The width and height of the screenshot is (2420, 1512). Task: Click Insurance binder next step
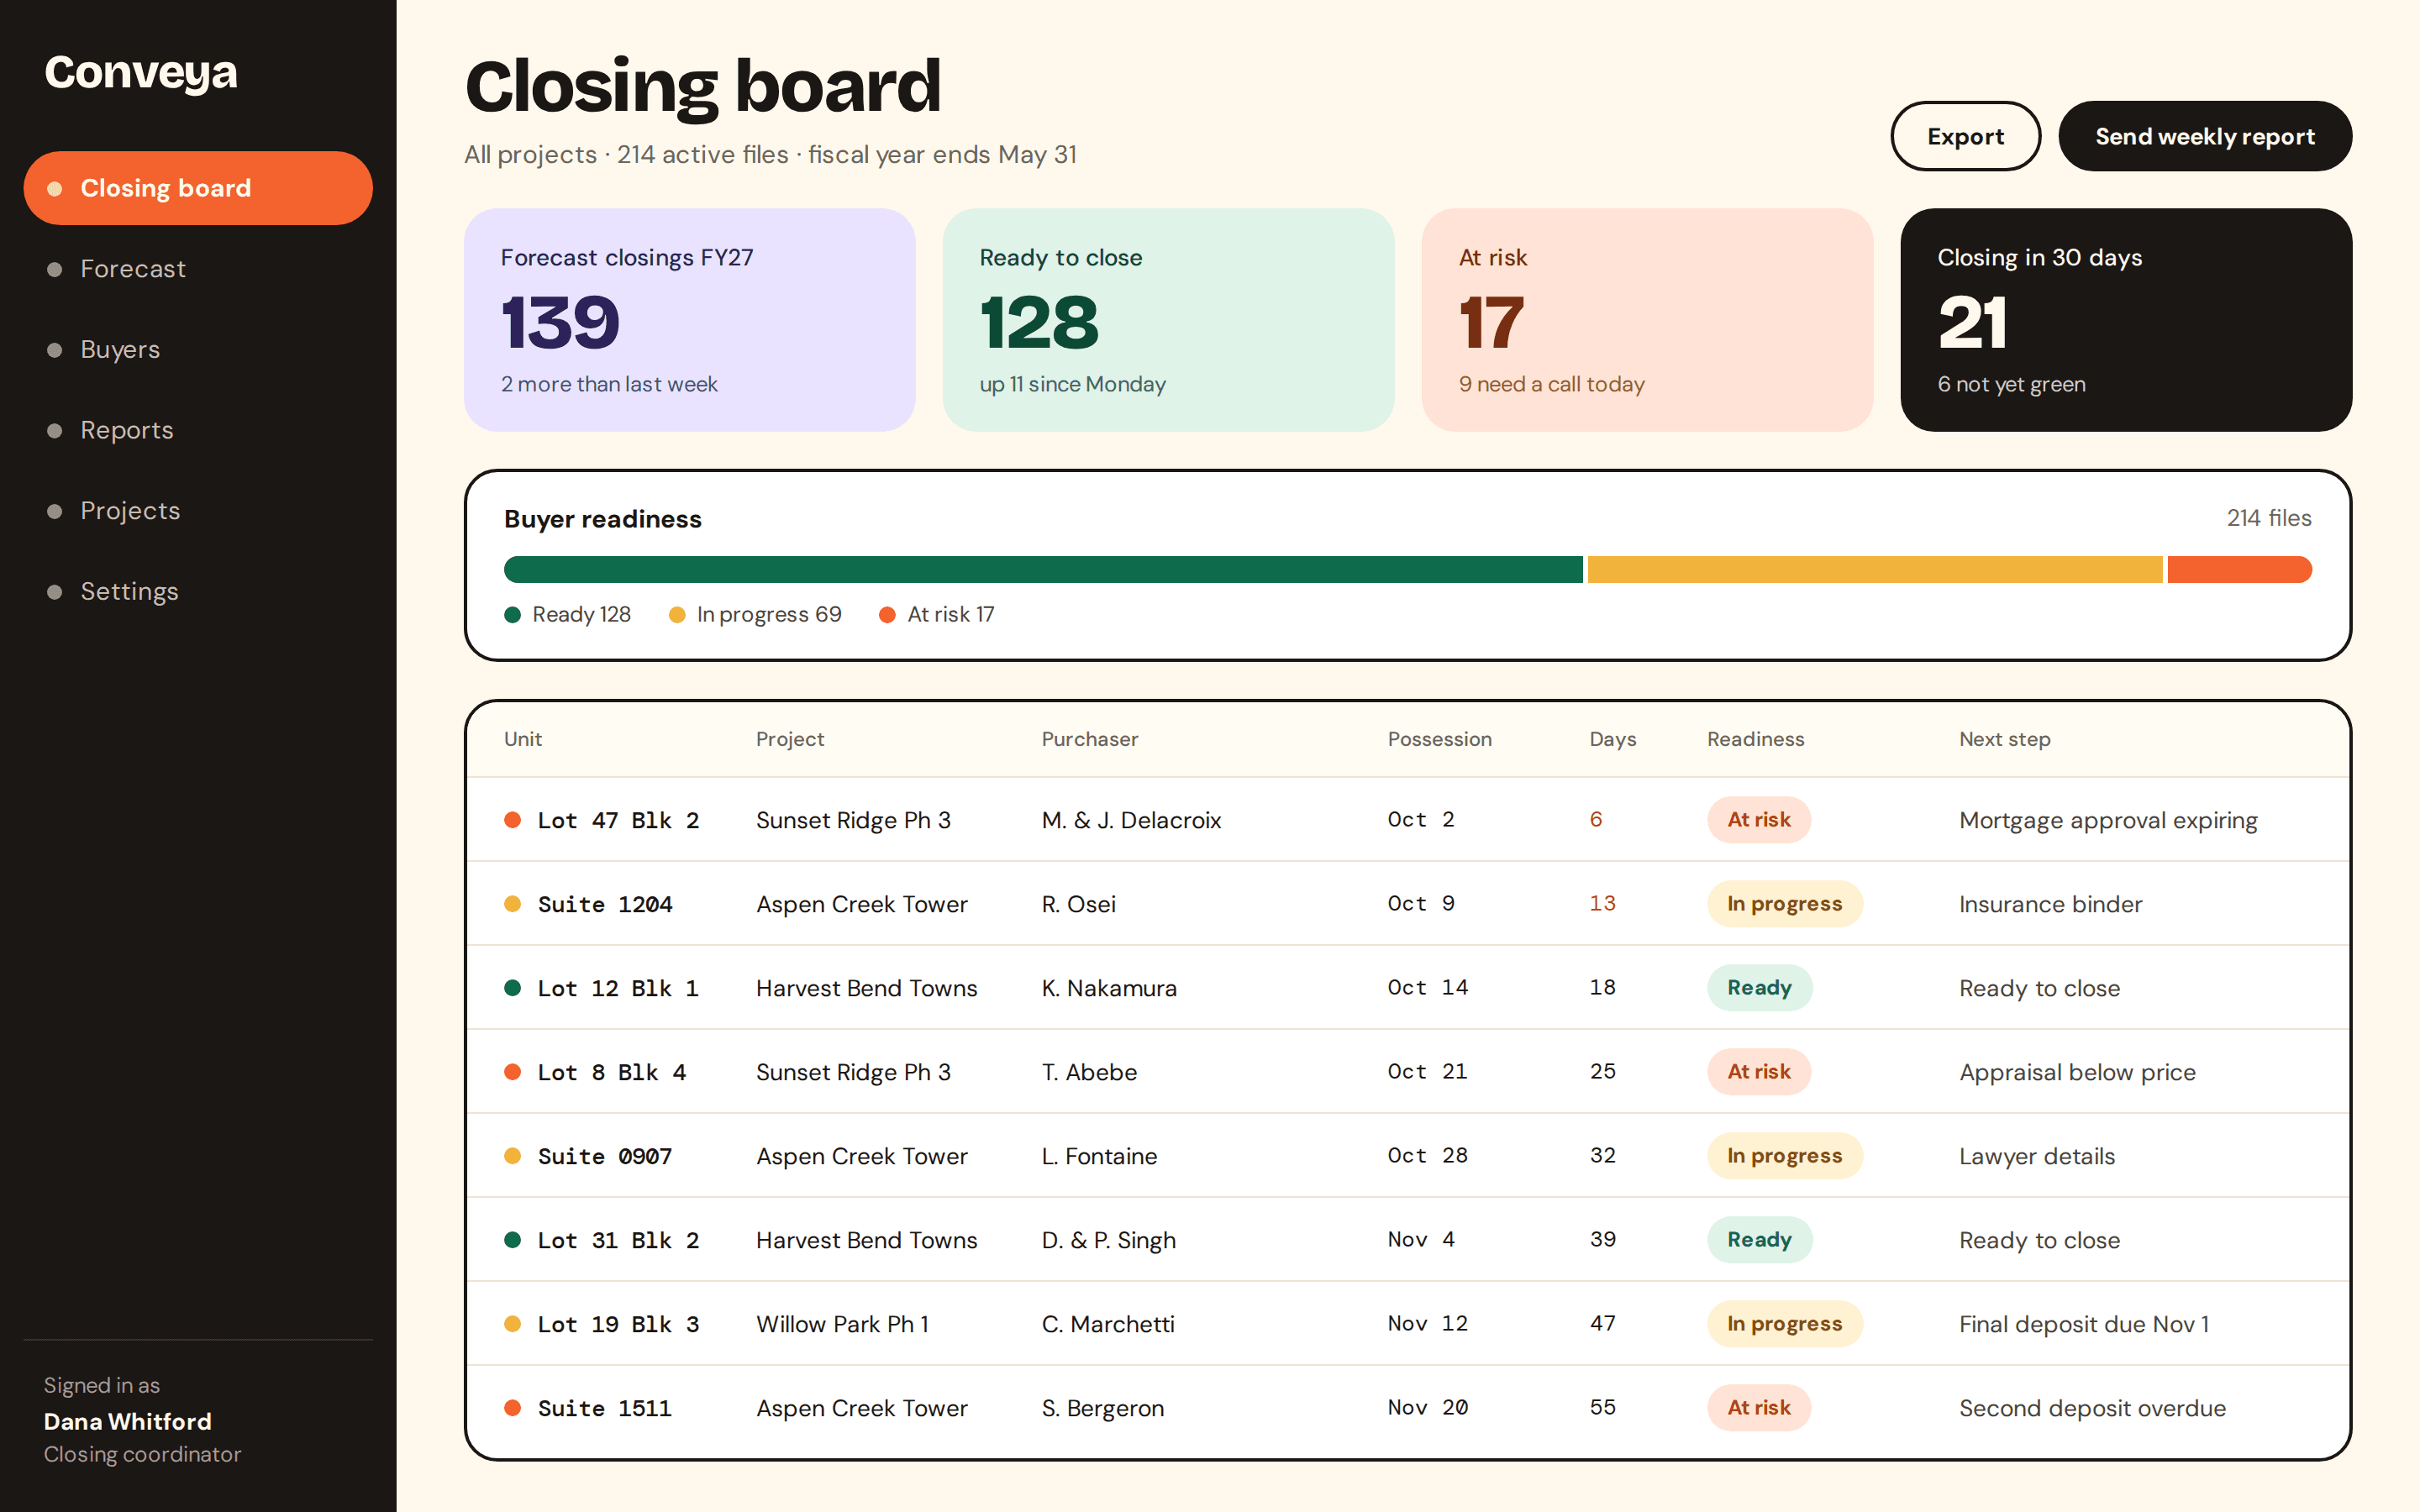(x=2050, y=904)
